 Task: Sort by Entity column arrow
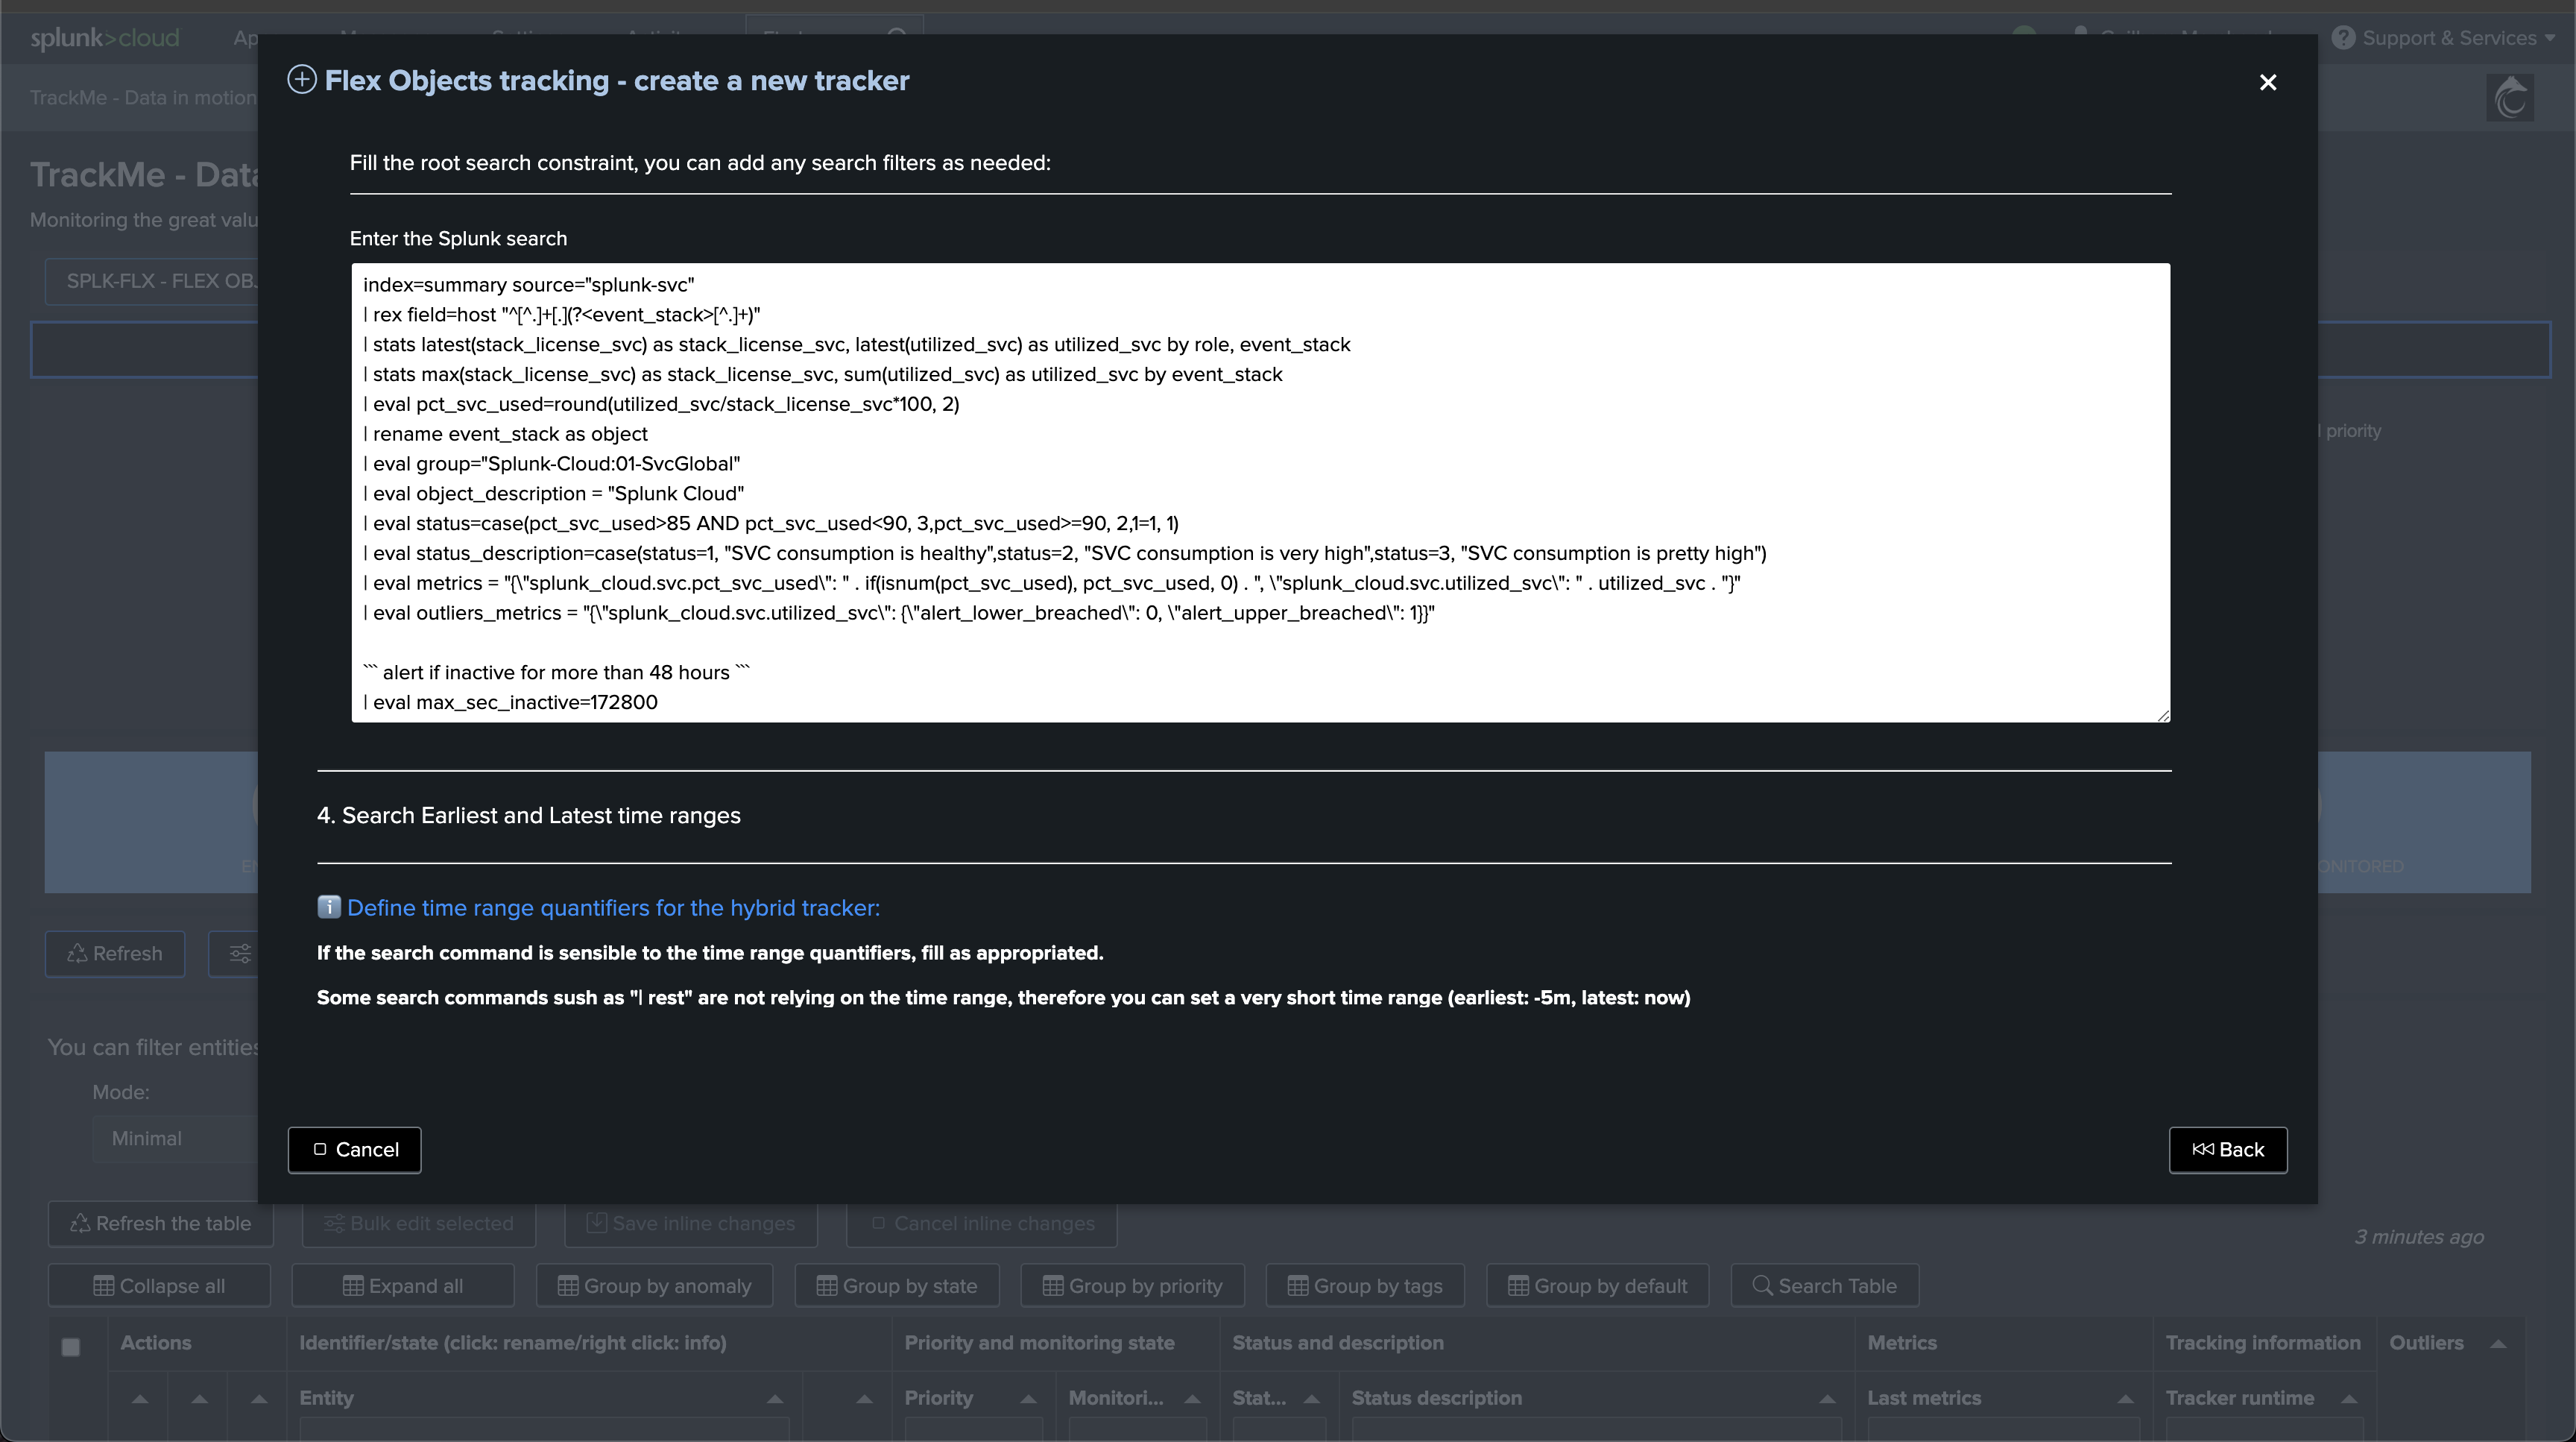tap(774, 1399)
